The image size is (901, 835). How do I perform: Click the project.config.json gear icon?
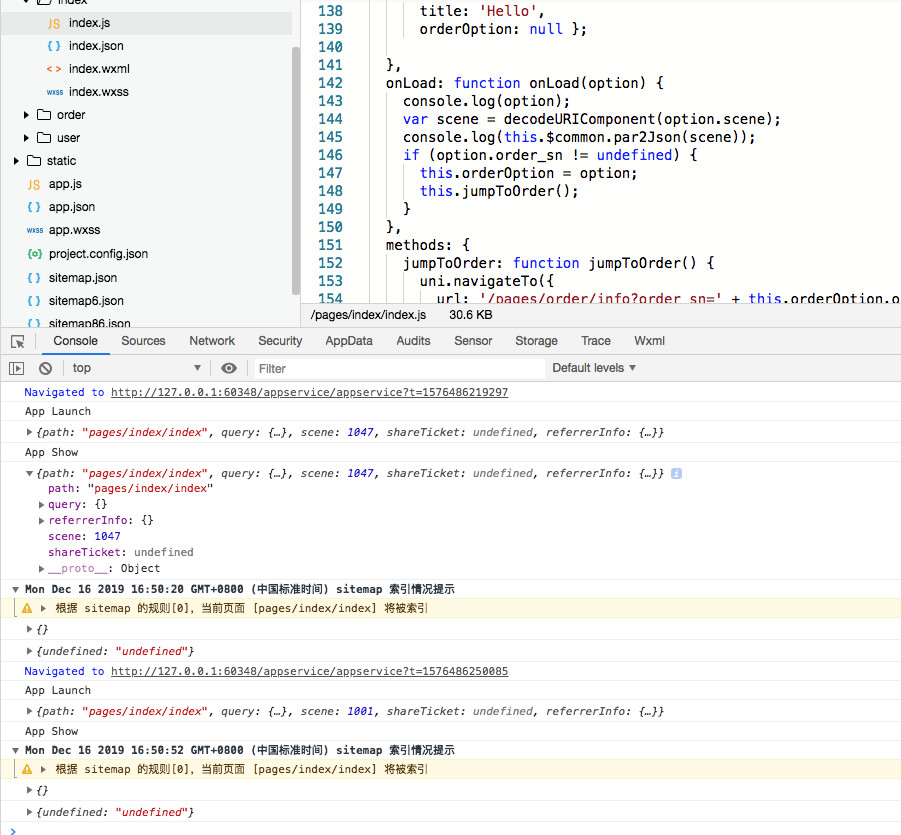(x=34, y=254)
